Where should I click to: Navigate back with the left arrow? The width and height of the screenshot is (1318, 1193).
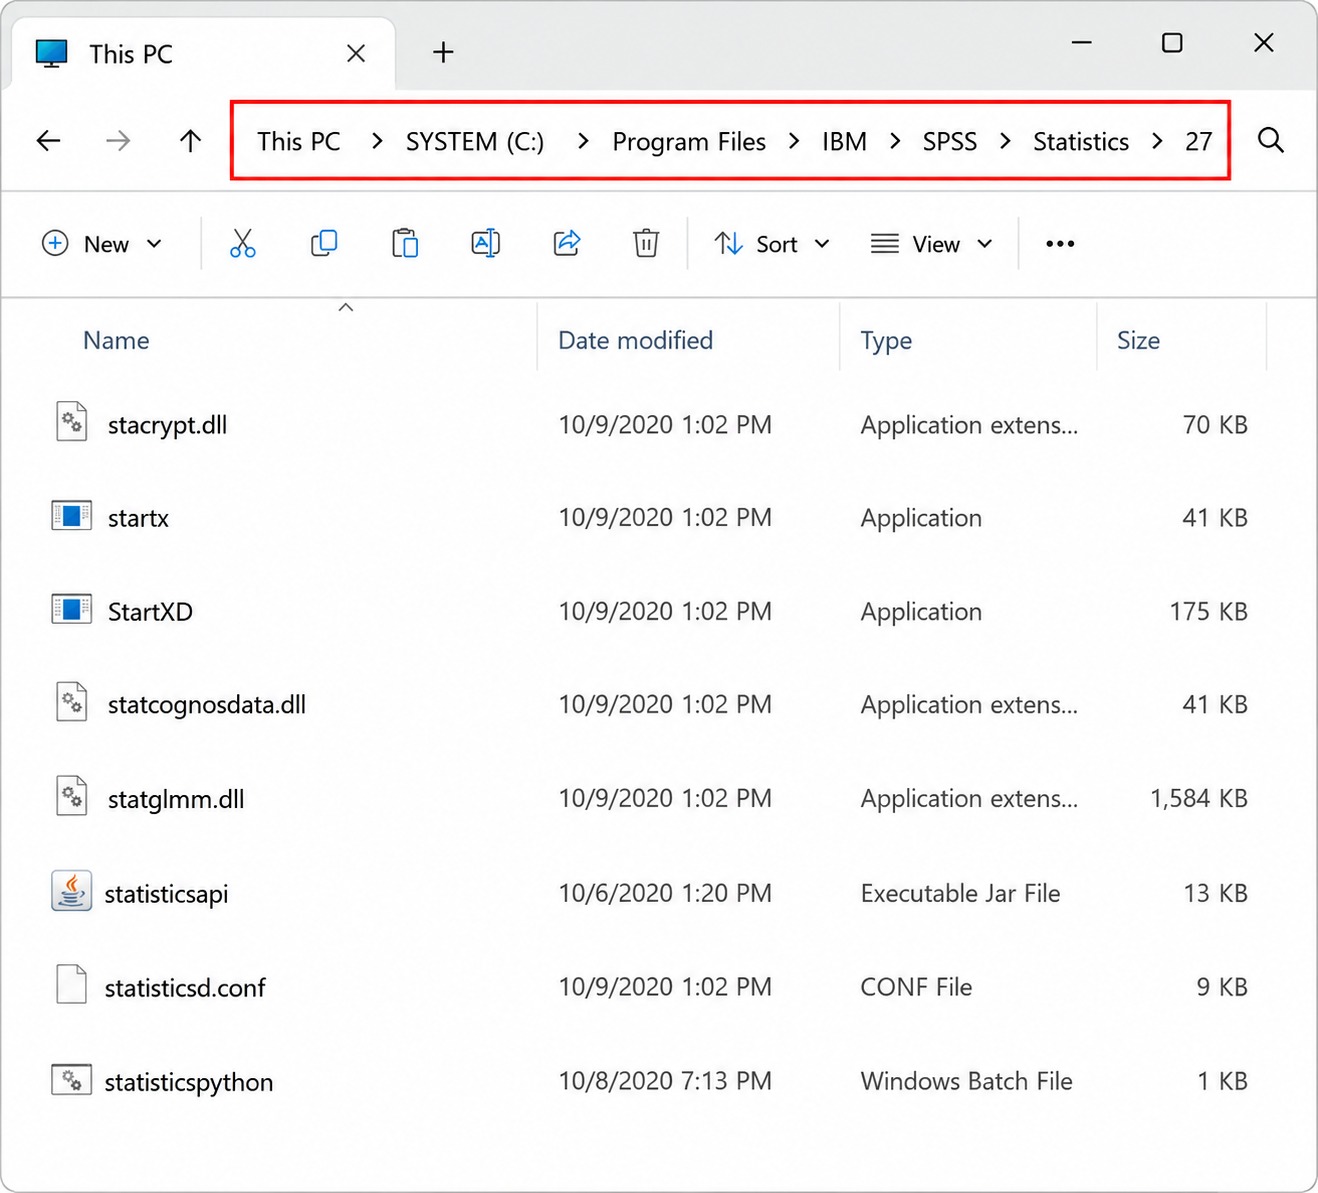tap(49, 141)
